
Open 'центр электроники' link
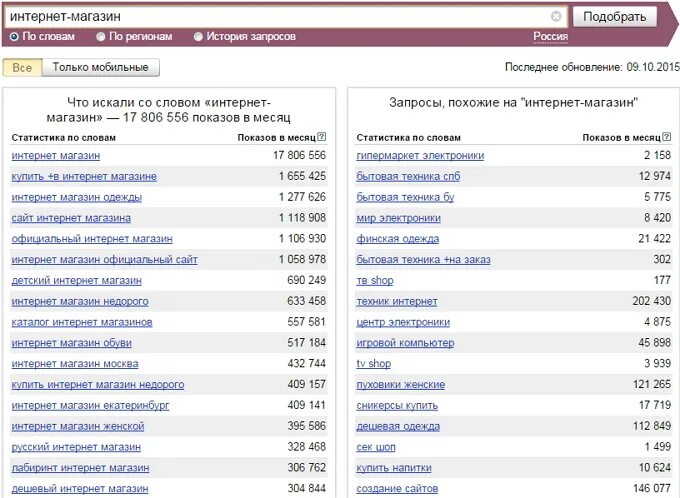[403, 322]
